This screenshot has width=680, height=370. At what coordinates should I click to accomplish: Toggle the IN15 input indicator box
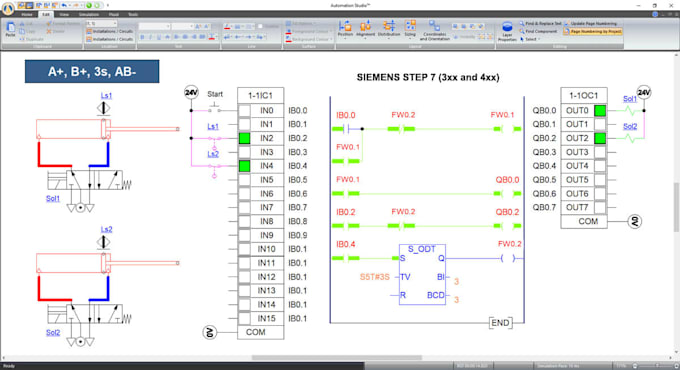point(245,318)
